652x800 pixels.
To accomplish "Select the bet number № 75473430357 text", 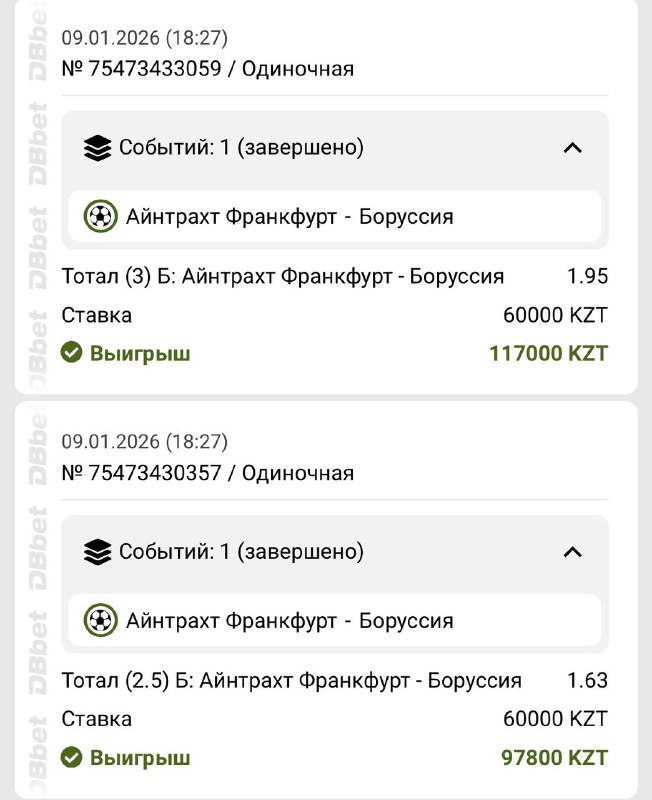I will pyautogui.click(x=141, y=472).
